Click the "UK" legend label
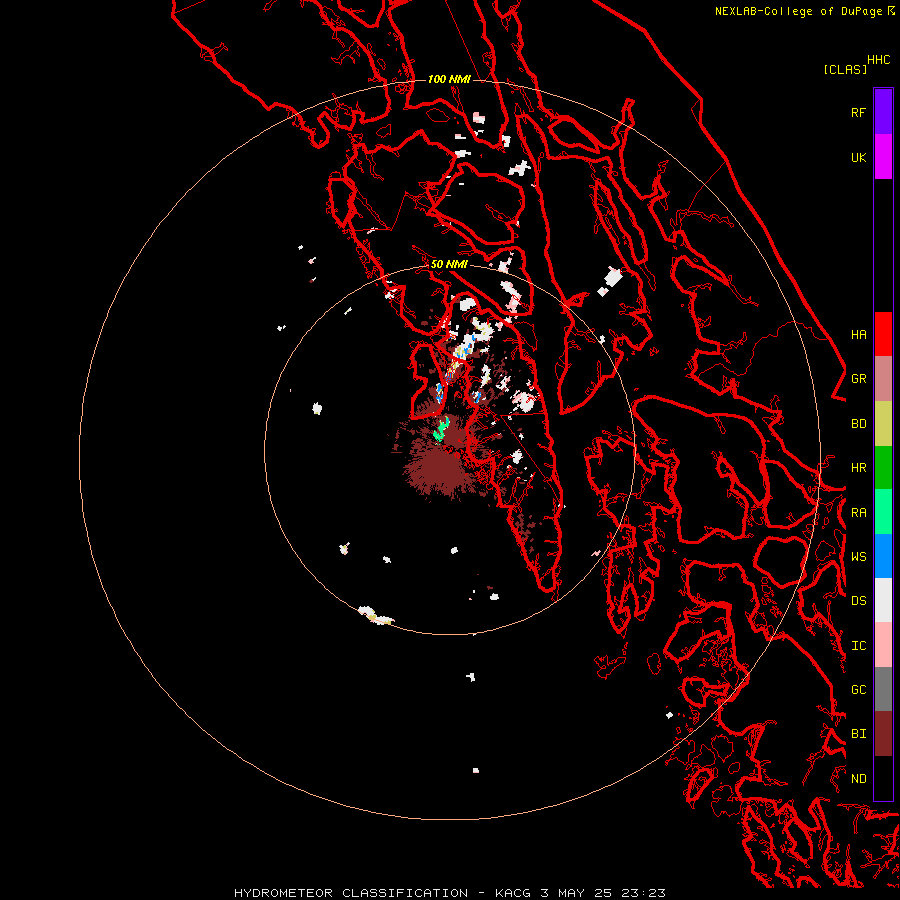 click(858, 157)
